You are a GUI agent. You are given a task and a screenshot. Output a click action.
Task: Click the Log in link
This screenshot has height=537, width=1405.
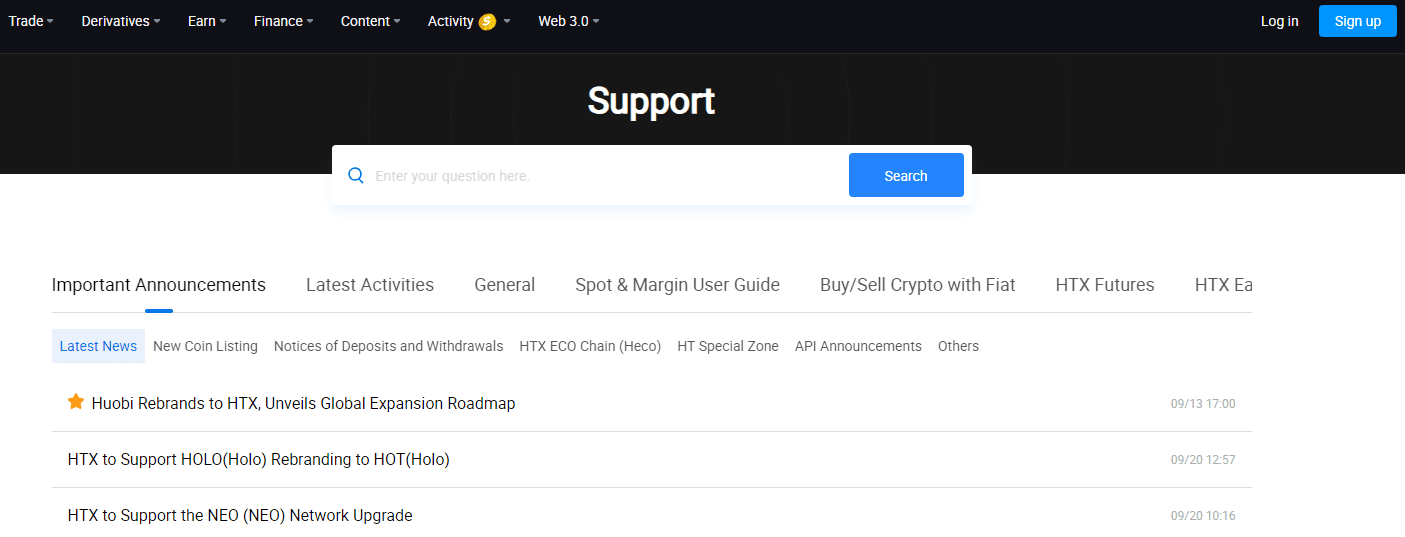(x=1279, y=21)
